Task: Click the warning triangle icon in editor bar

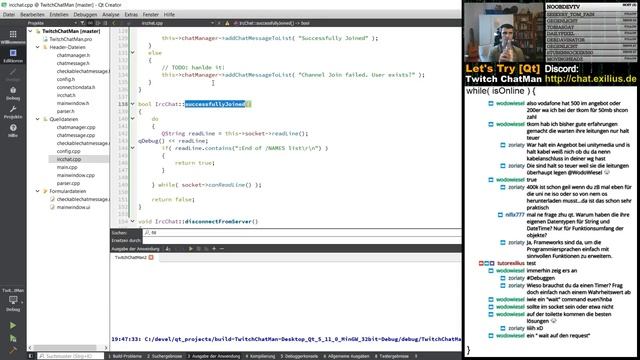Action: 227,23
